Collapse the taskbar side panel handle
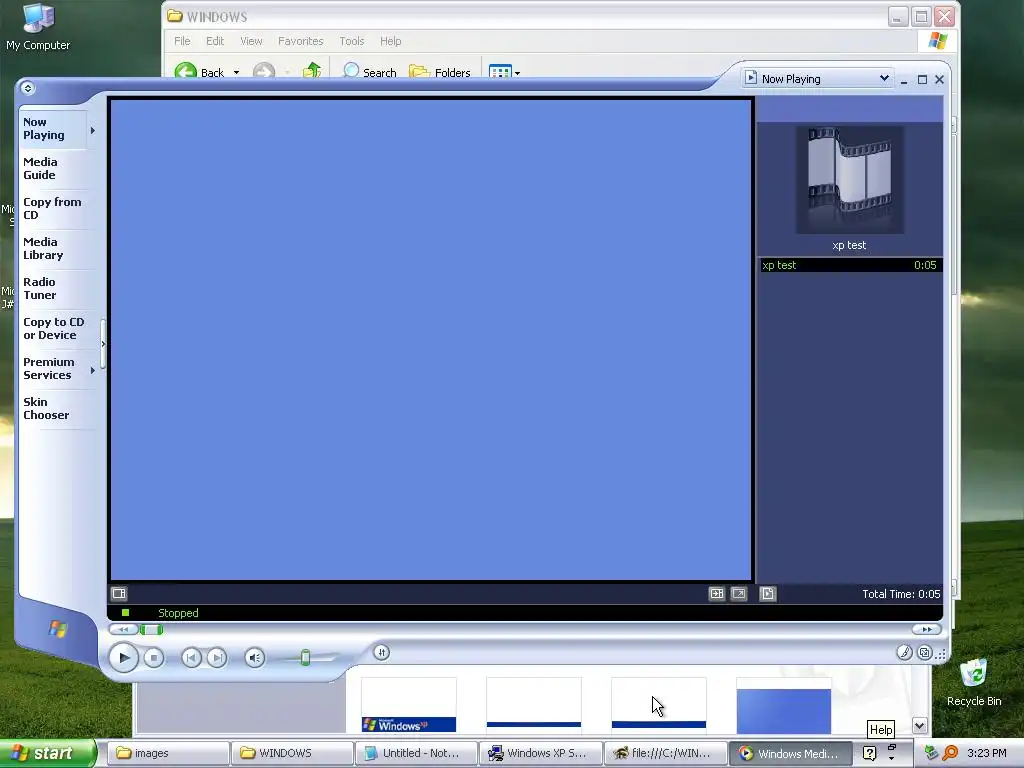 (103, 344)
